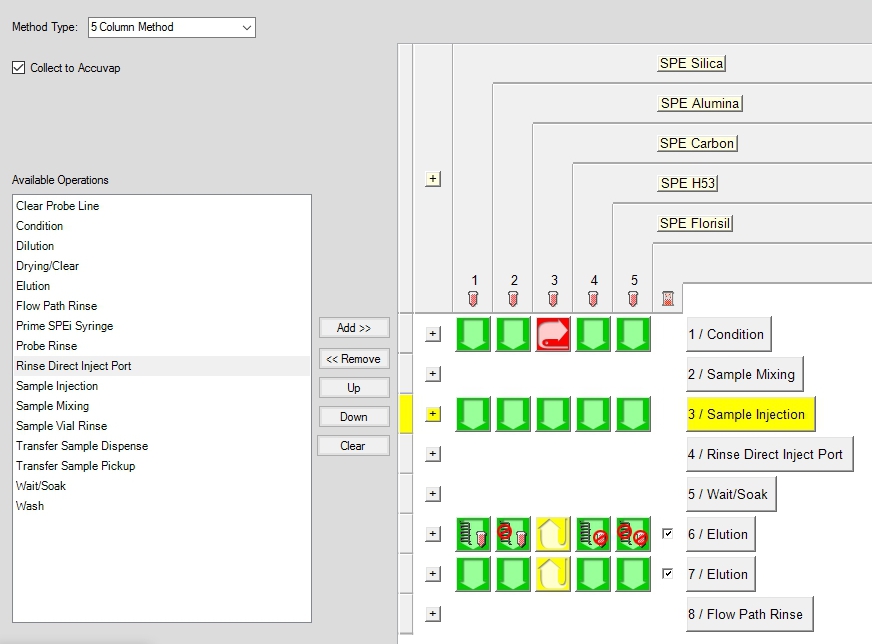Viewport: 872px width, 644px height.
Task: Expand the plus button for Sample Injection row
Action: pyautogui.click(x=433, y=414)
